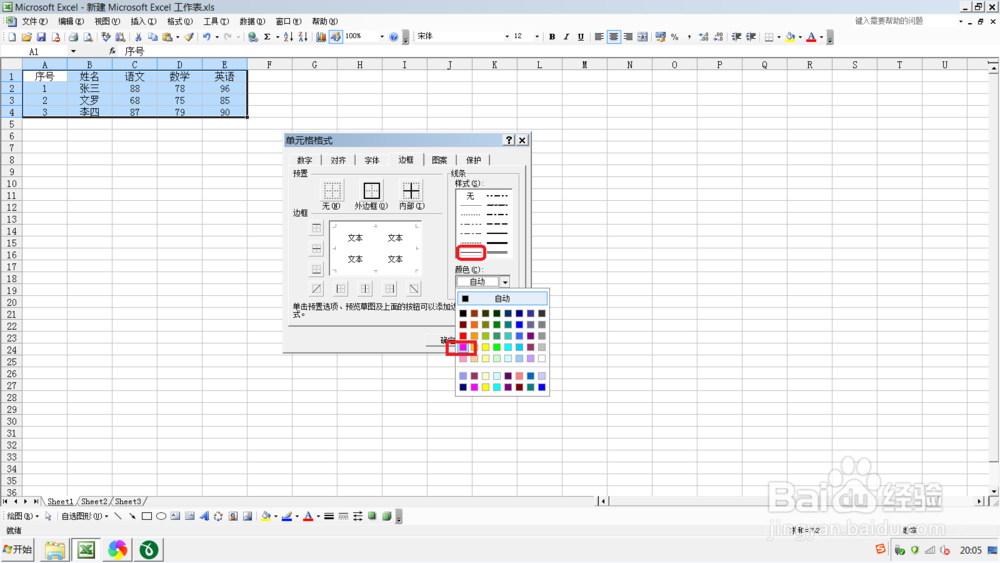The height and width of the screenshot is (563, 1000).
Task: Sort descending with Z-A icon
Action: tap(303, 37)
